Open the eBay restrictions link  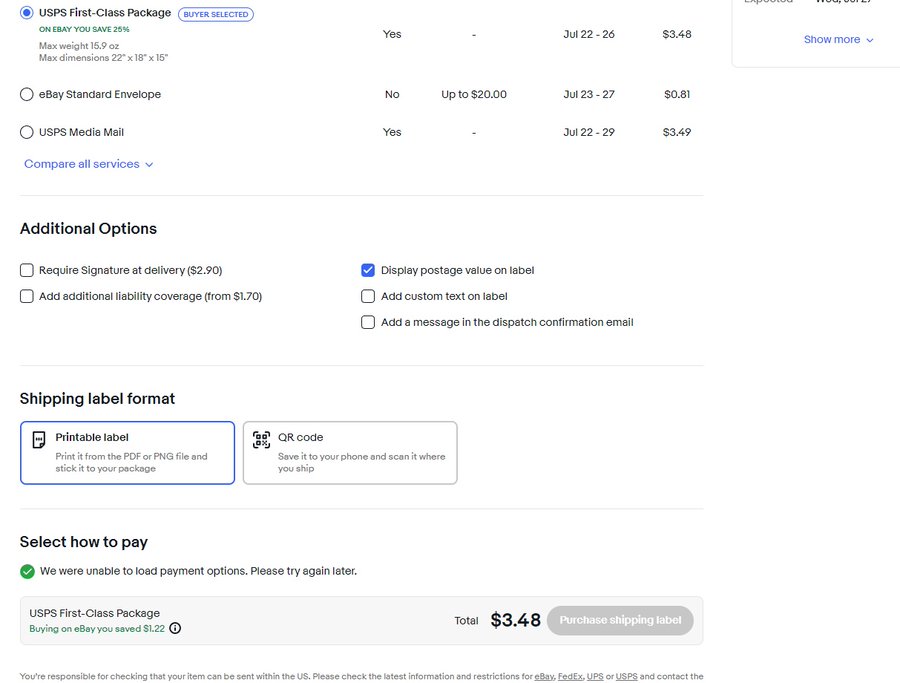click(544, 677)
